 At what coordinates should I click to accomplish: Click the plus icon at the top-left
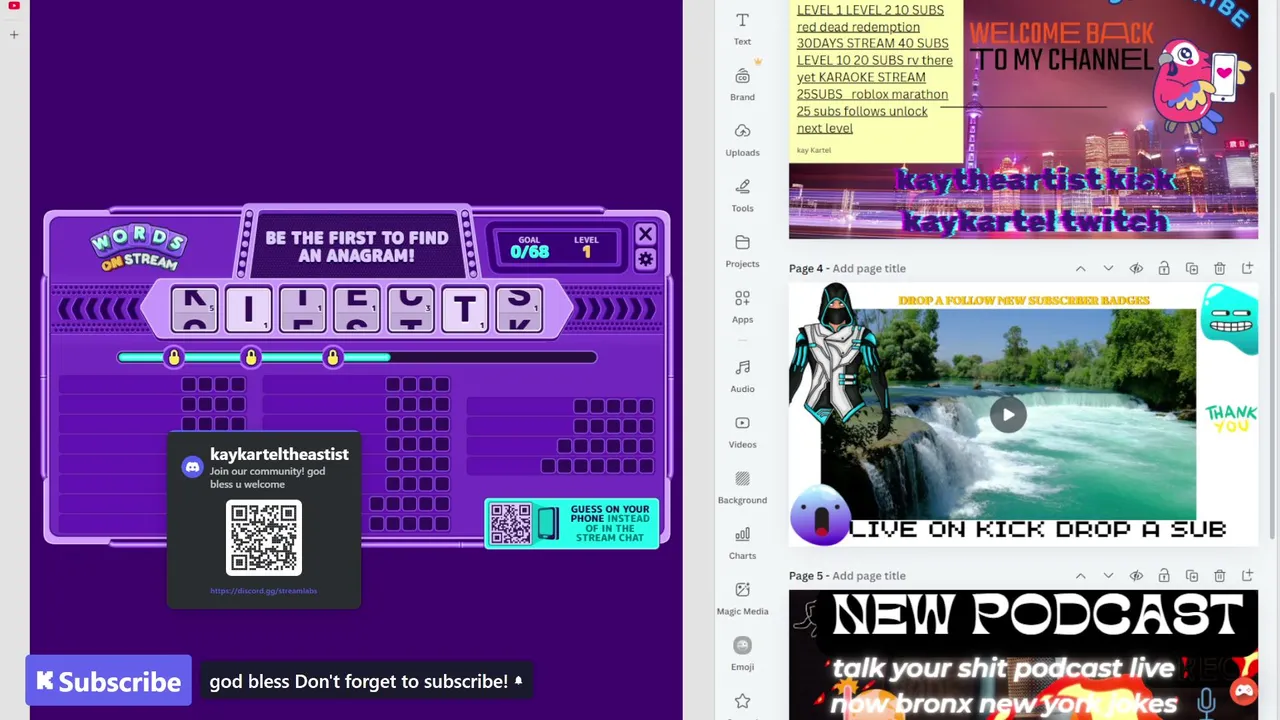coord(14,35)
